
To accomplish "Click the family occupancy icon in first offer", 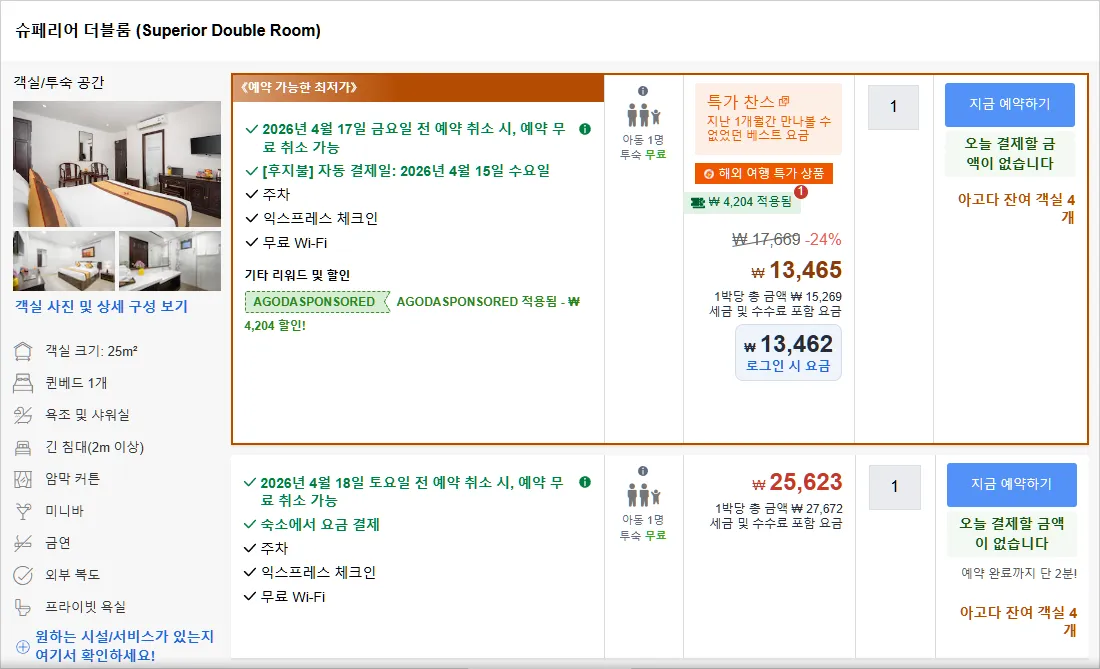I will pyautogui.click(x=643, y=115).
